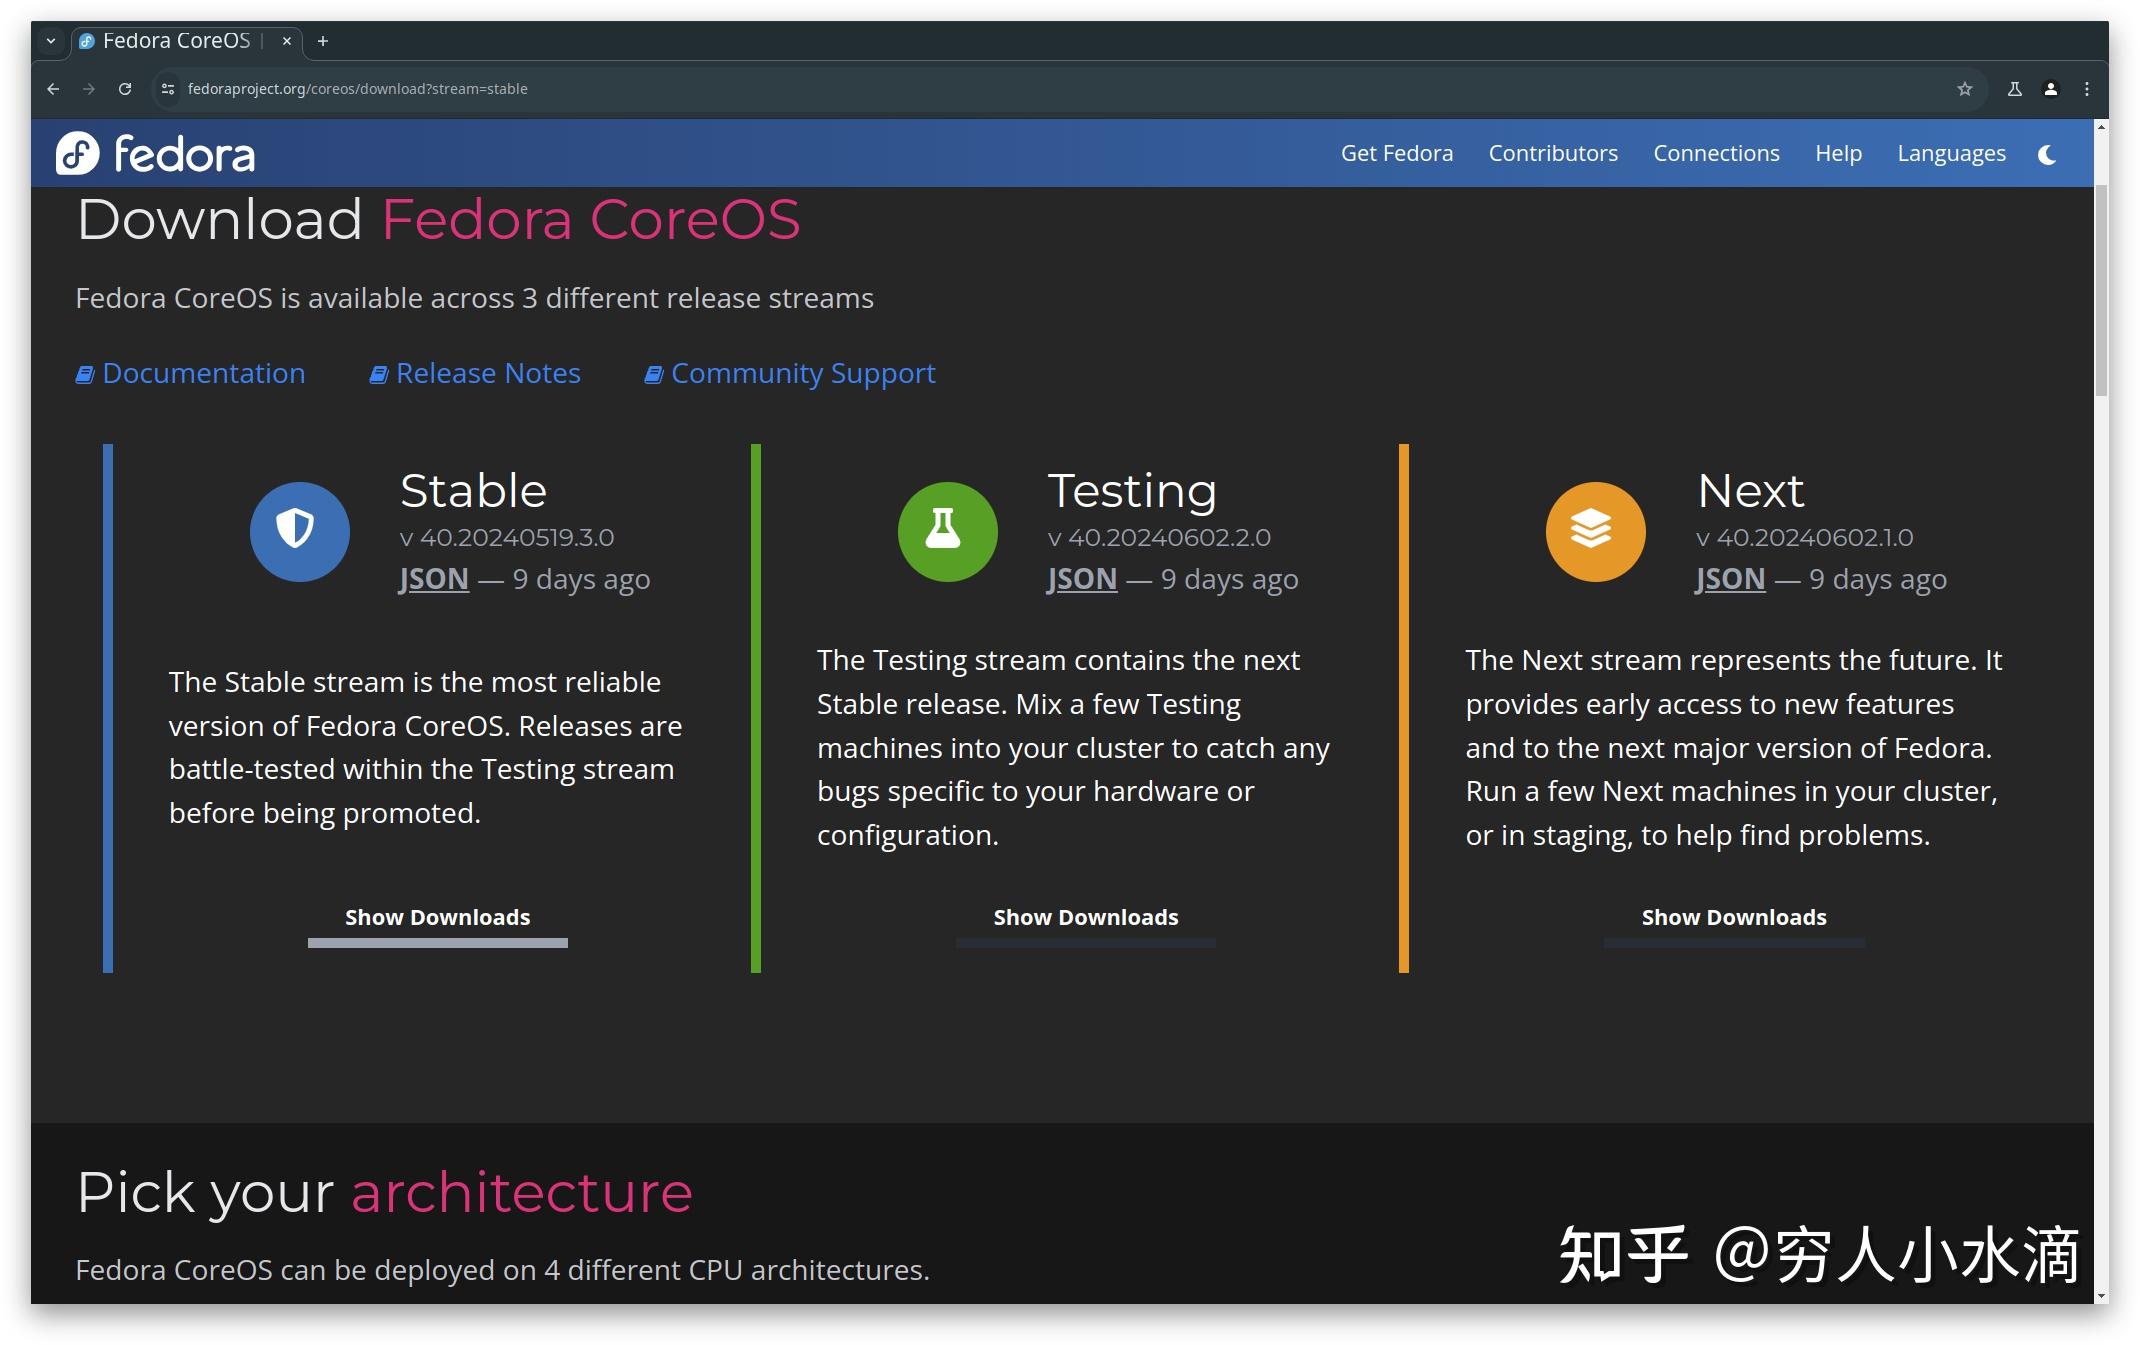Click the book icon beside Community Support
This screenshot has width=2140, height=1345.
[x=653, y=373]
